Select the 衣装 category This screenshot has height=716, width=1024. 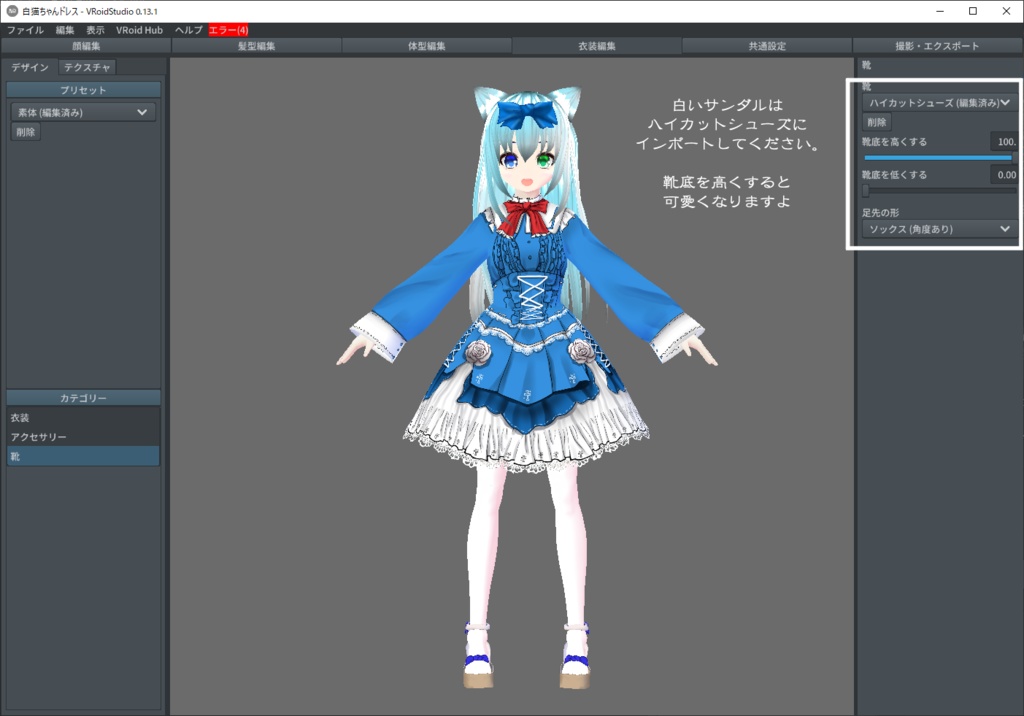click(x=83, y=417)
